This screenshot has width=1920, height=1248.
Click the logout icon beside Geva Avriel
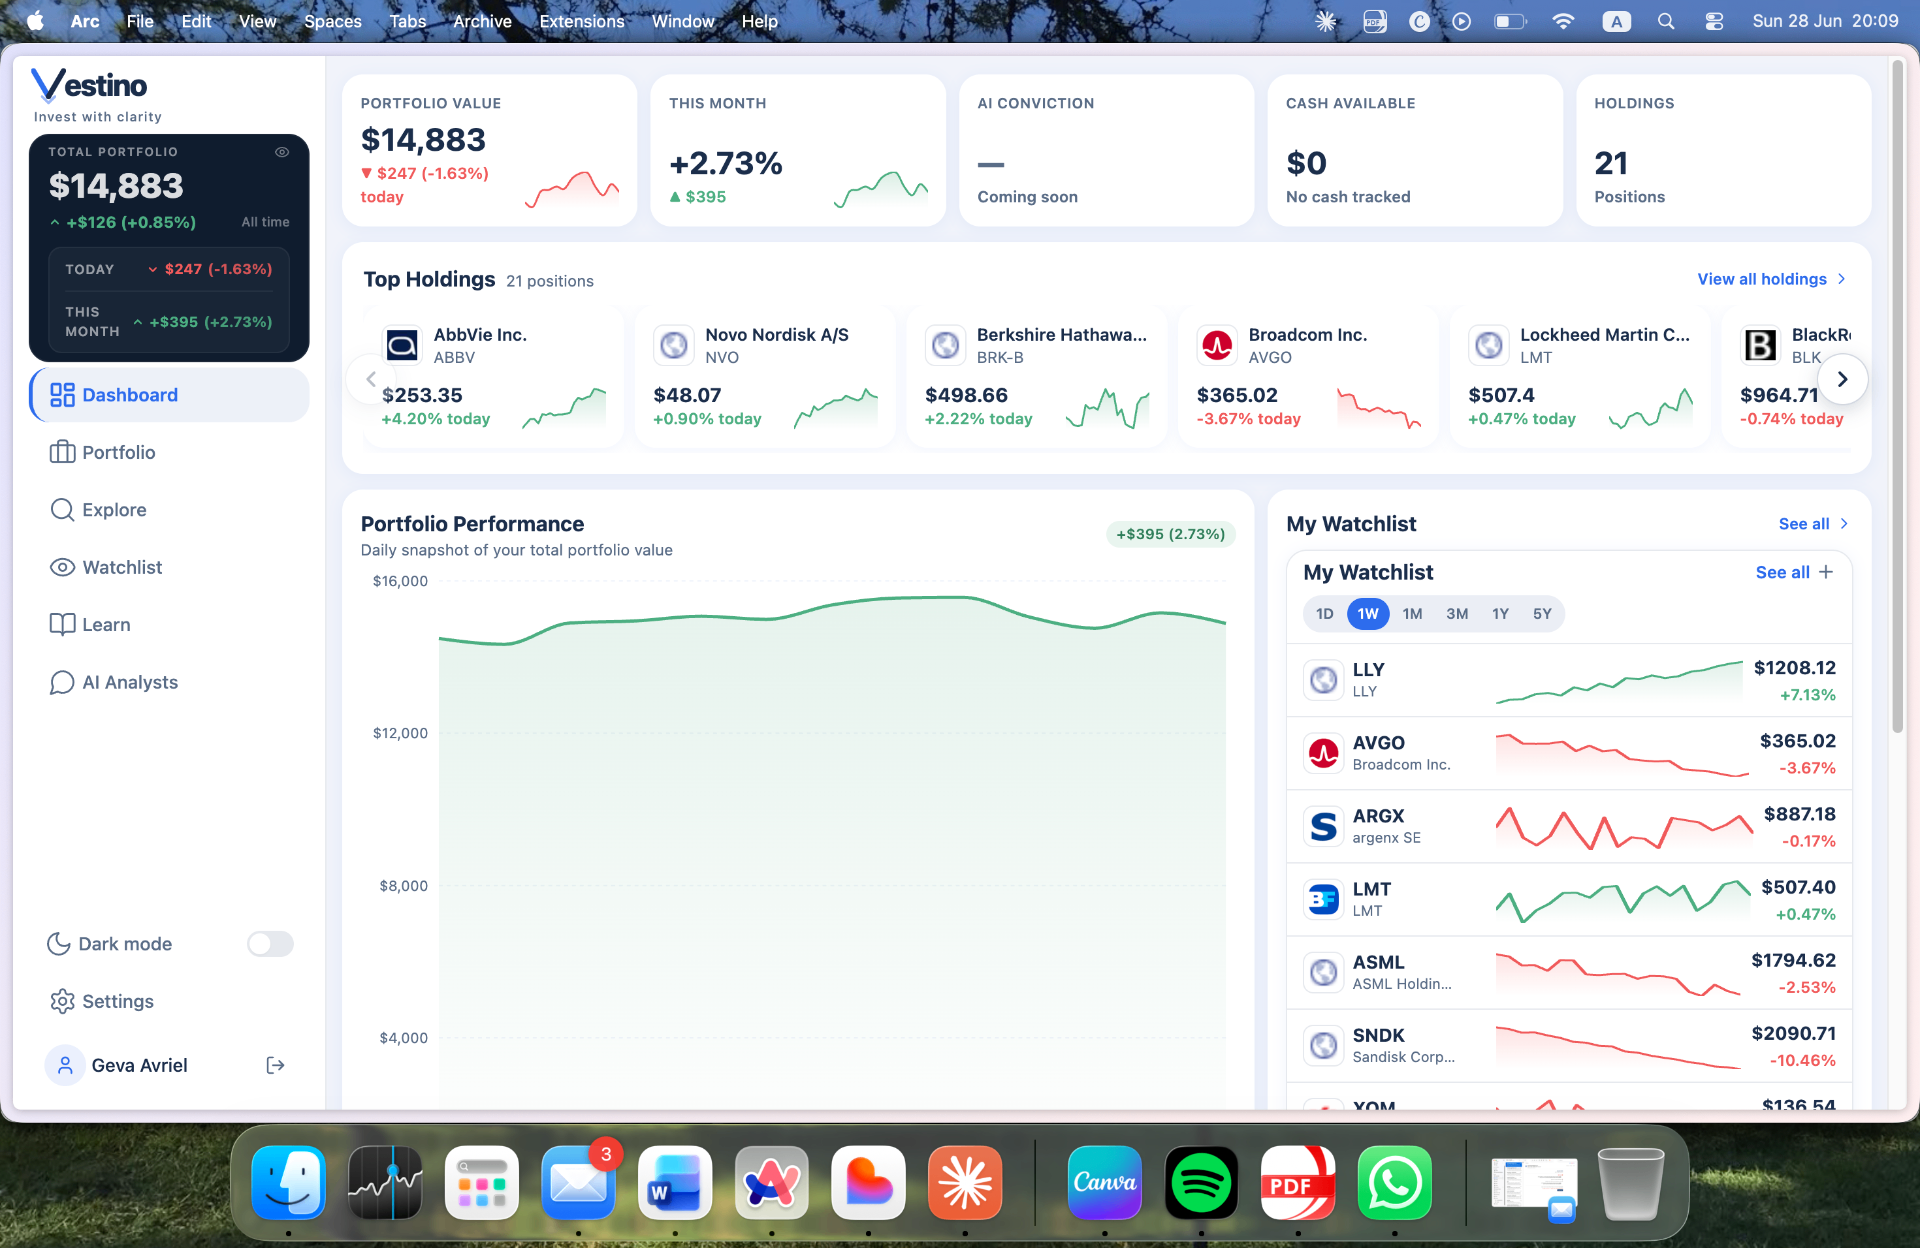(275, 1065)
